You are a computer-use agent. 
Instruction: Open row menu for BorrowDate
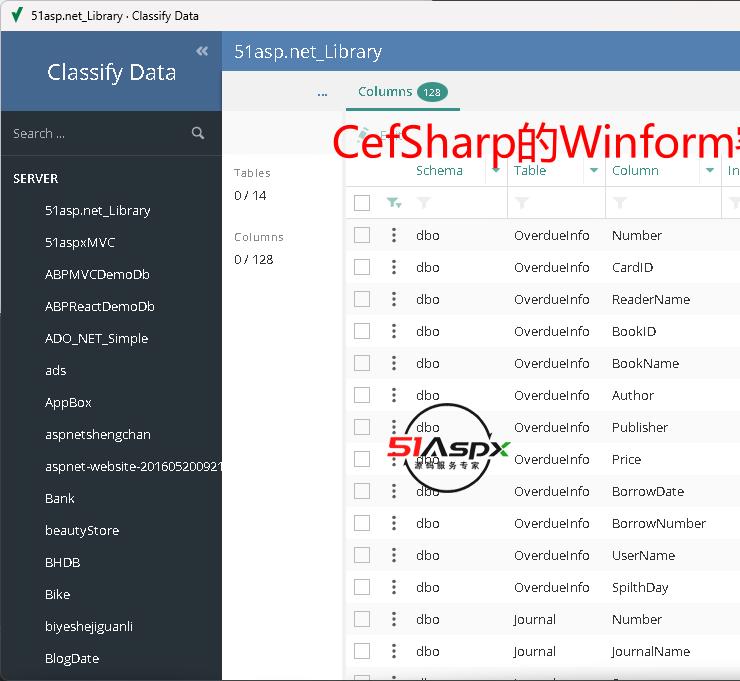[x=394, y=491]
